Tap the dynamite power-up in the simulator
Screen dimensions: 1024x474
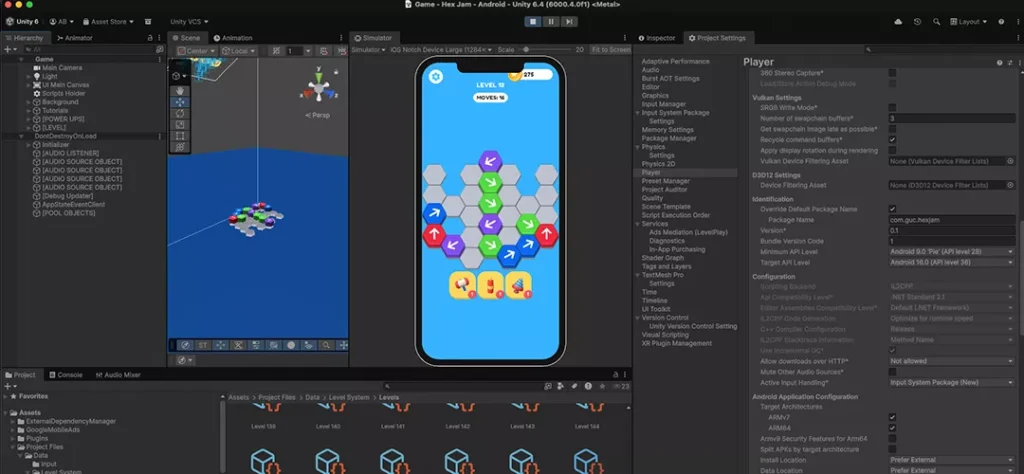click(490, 286)
